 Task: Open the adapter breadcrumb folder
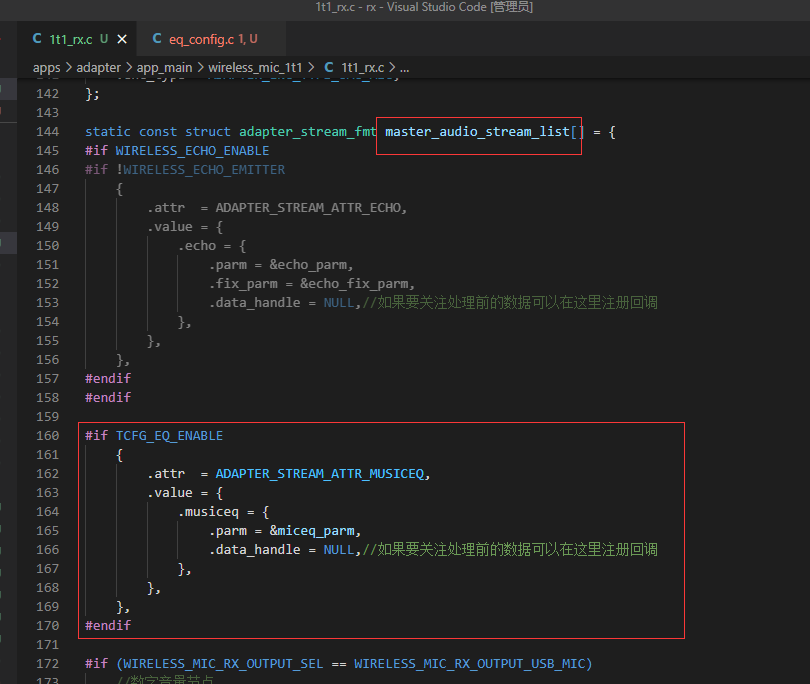(98, 68)
